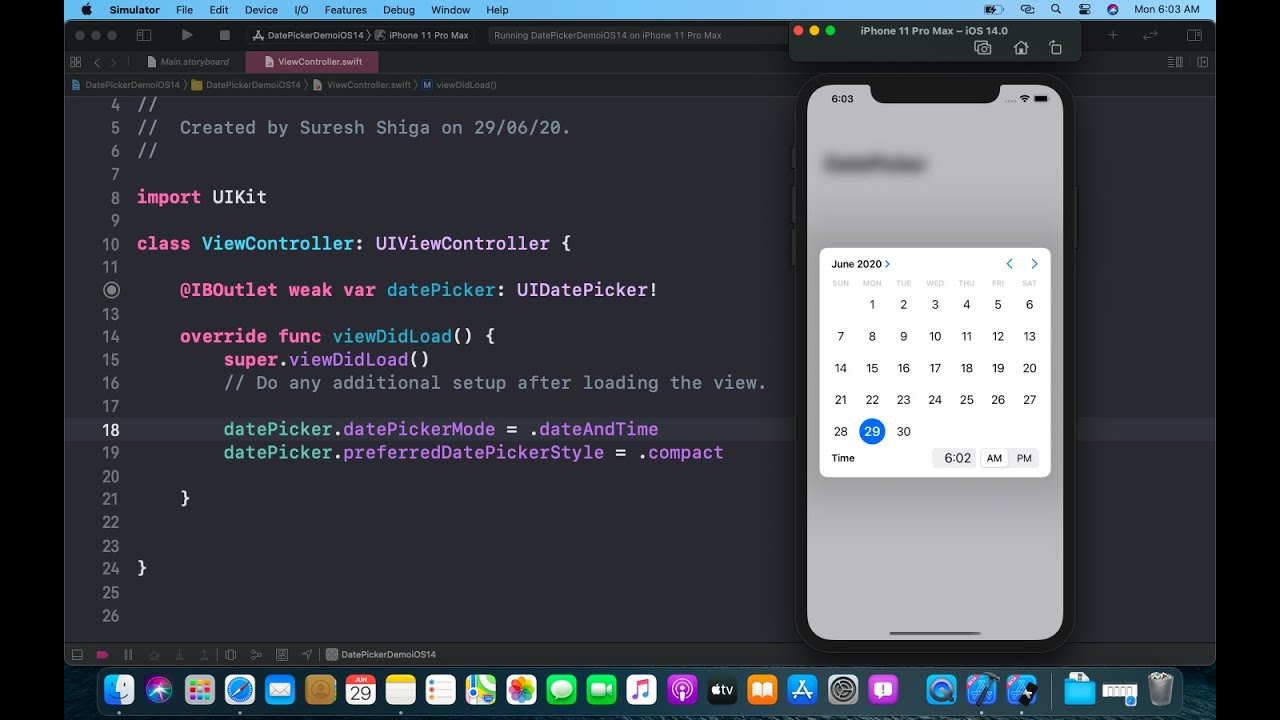Click the code review arrows icon
Screen dimensions: 1280x720
pyautogui.click(x=1150, y=35)
